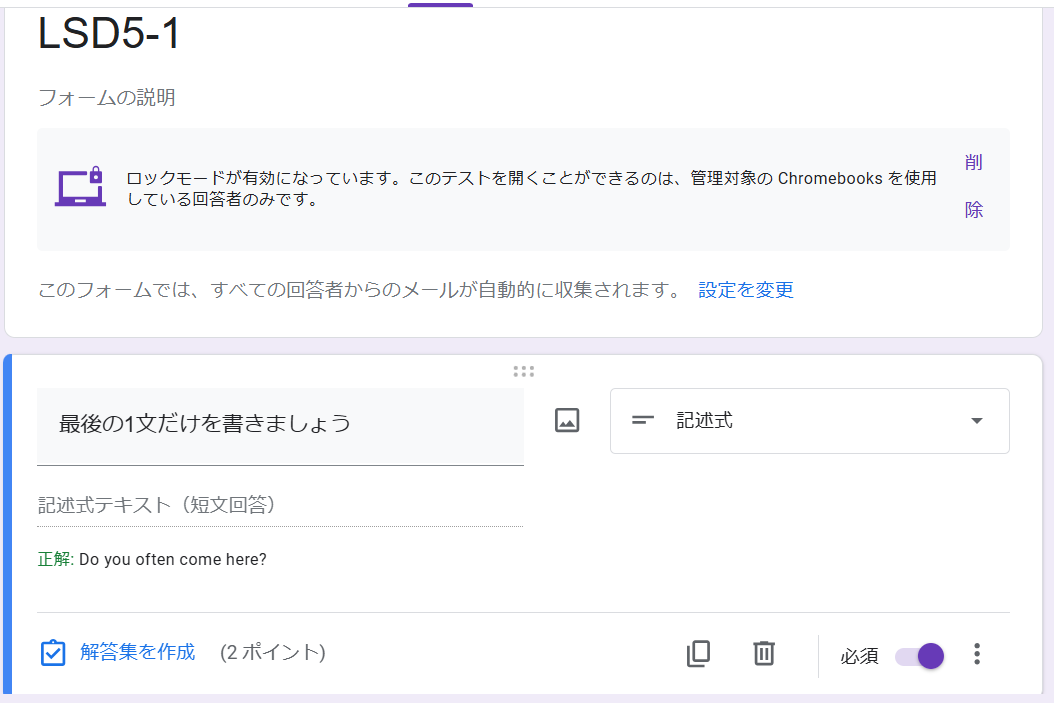Open the three-dot more options menu
1054x703 pixels.
click(977, 654)
